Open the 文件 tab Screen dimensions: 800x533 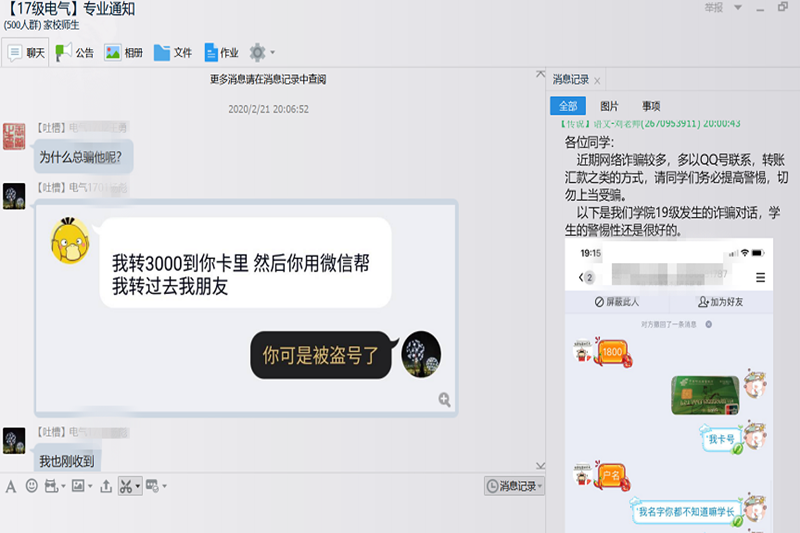172,52
